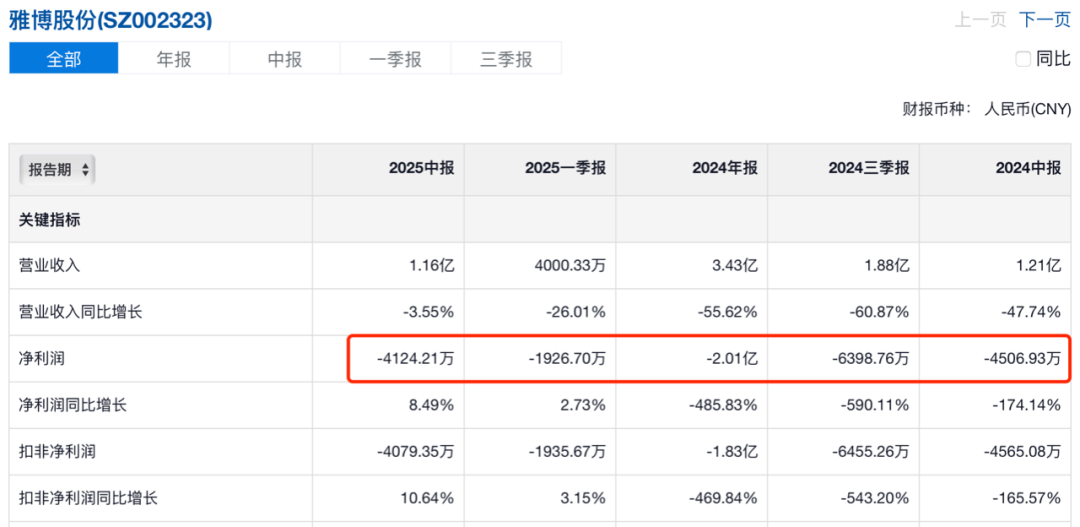This screenshot has width=1080, height=527.
Task: Click the 净利润 row label
Action: [x=42, y=358]
